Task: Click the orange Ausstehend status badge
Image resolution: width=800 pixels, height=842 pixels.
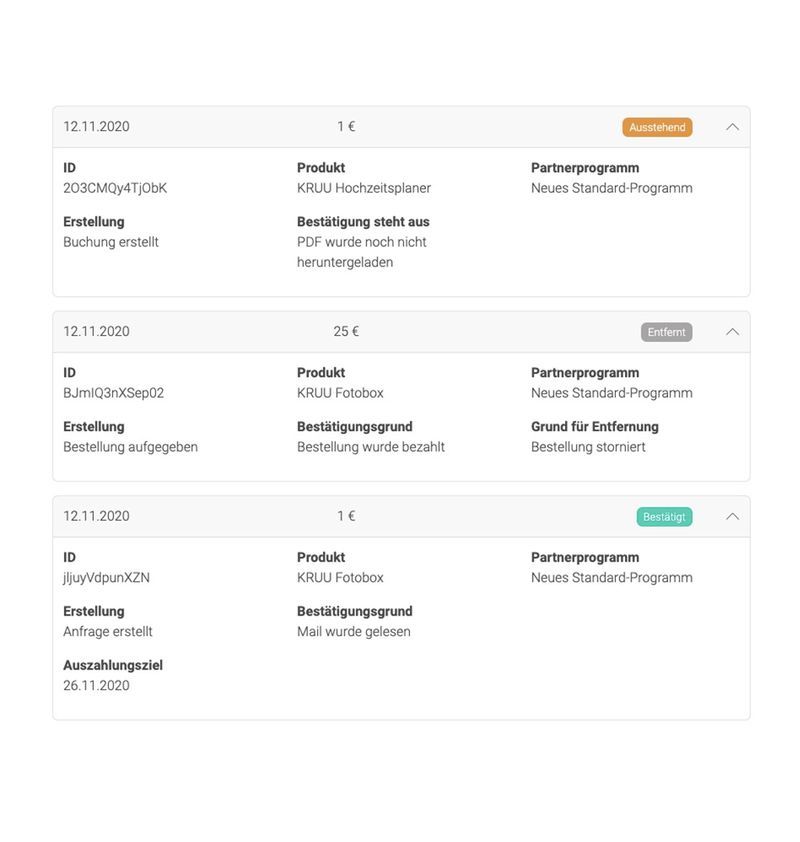Action: pyautogui.click(x=657, y=127)
